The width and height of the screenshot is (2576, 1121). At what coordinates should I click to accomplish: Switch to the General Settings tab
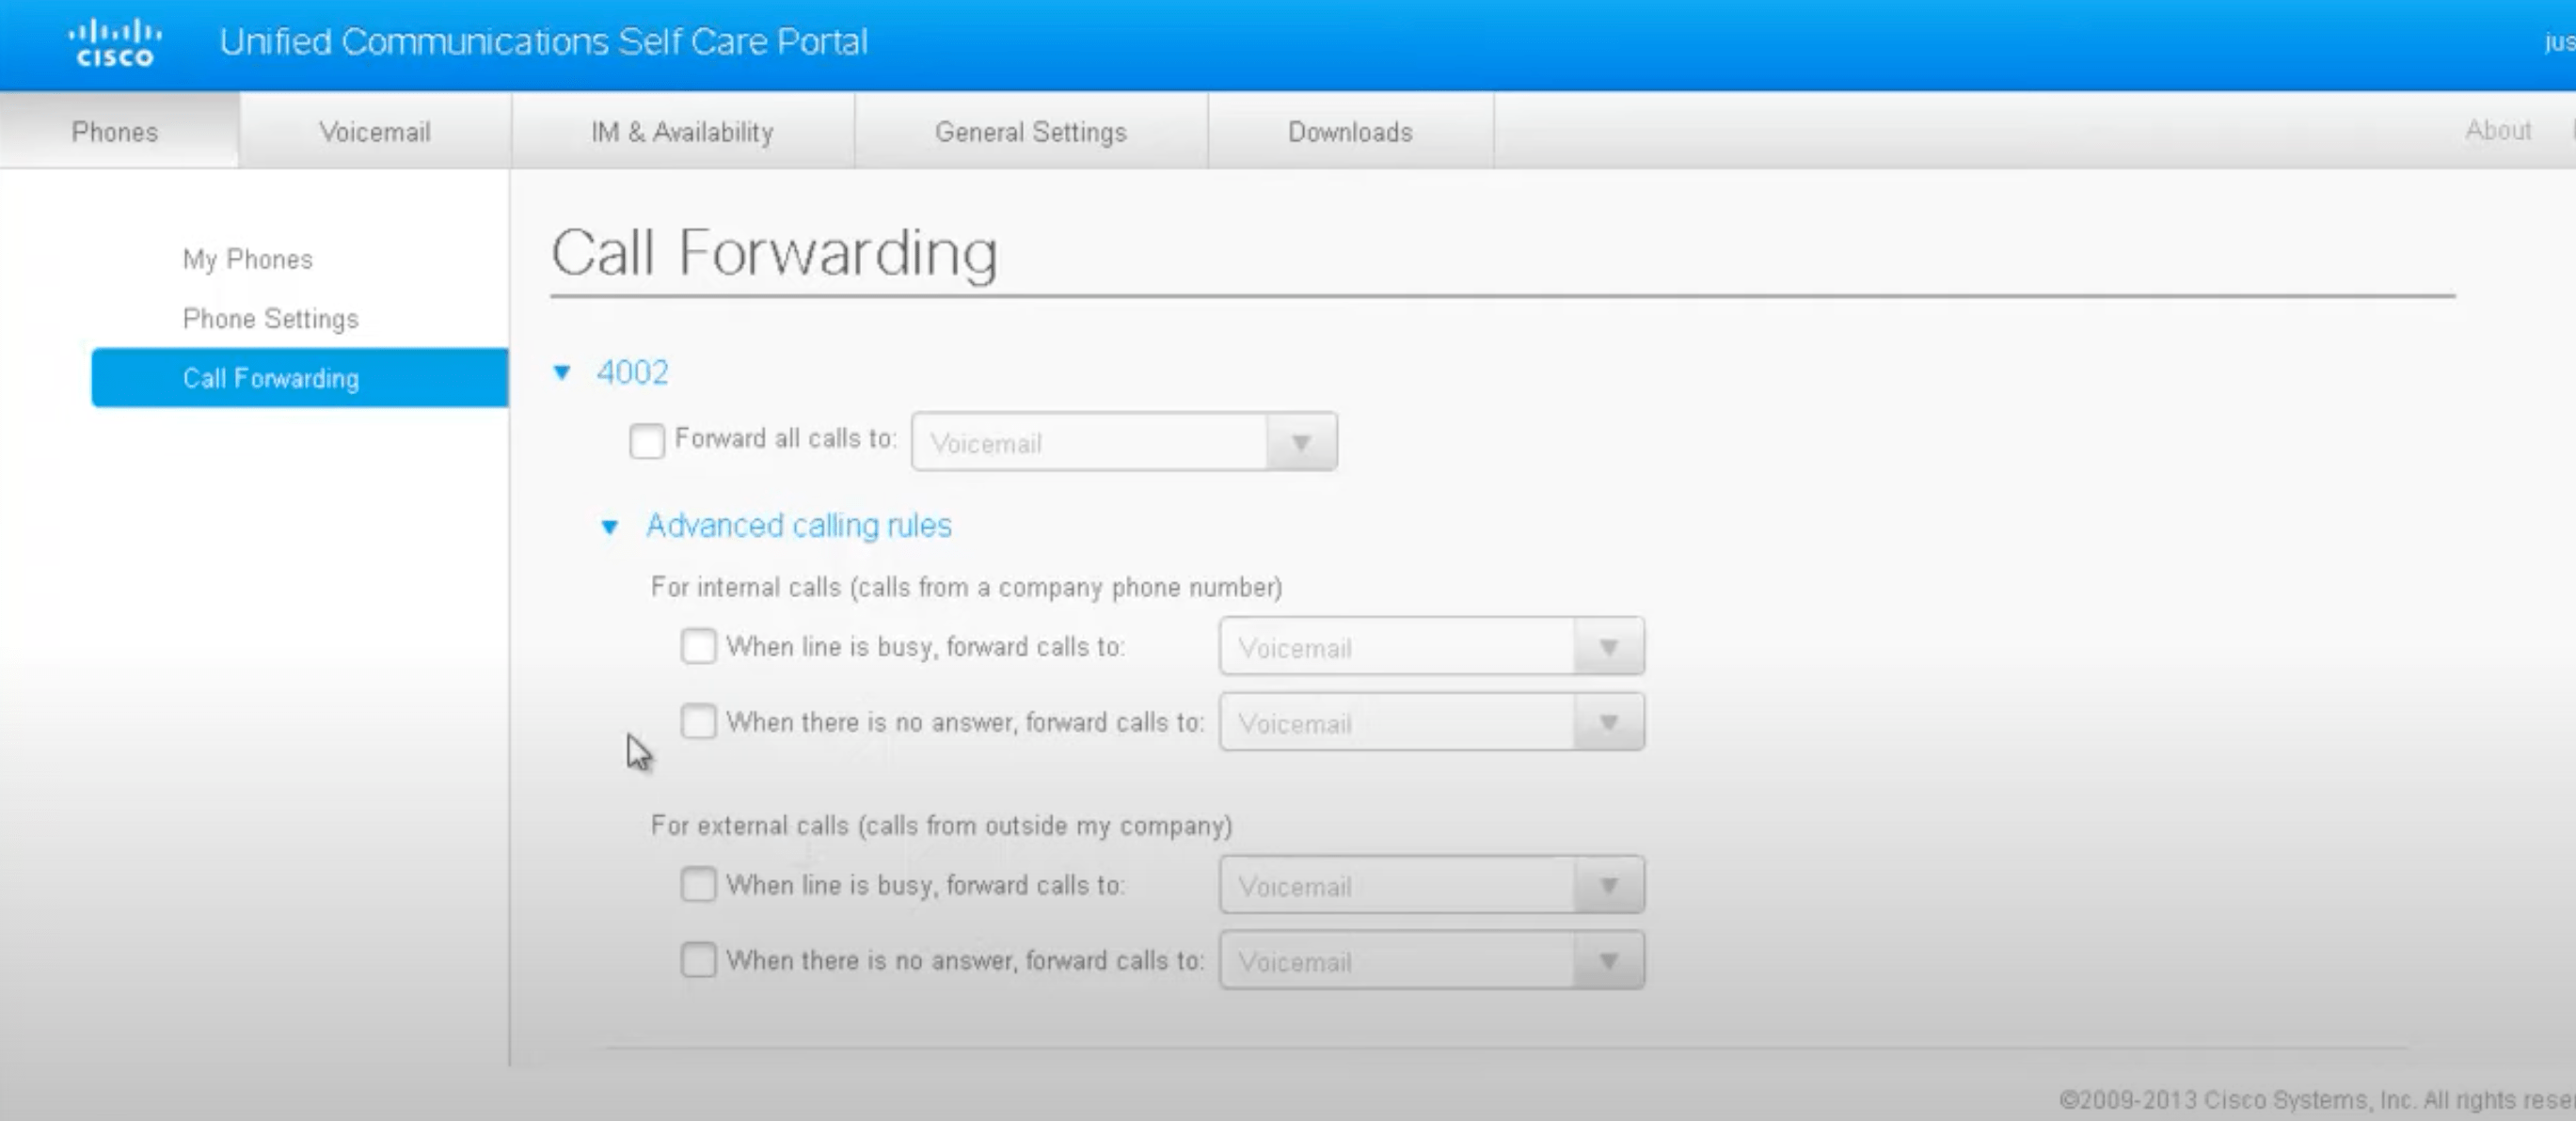(x=1031, y=131)
